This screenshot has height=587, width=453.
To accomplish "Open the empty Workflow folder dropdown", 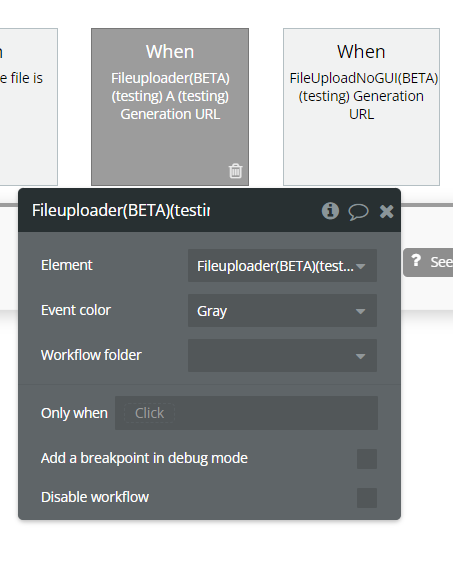I will [282, 356].
